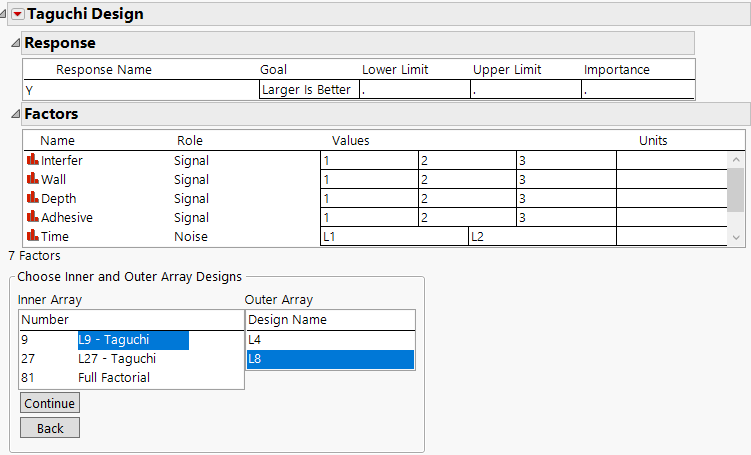This screenshot has height=455, width=751.
Task: Click the Time noise factor icon
Action: [32, 236]
